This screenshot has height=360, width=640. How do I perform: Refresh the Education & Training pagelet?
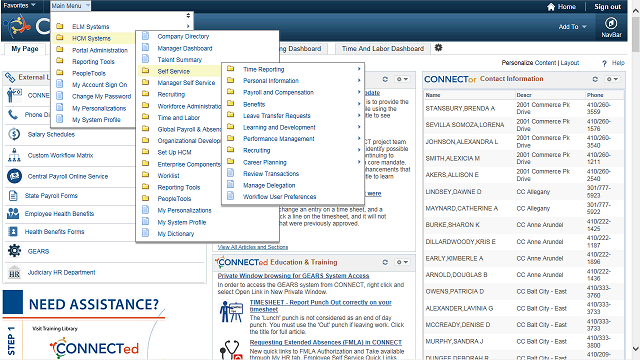pos(385,262)
